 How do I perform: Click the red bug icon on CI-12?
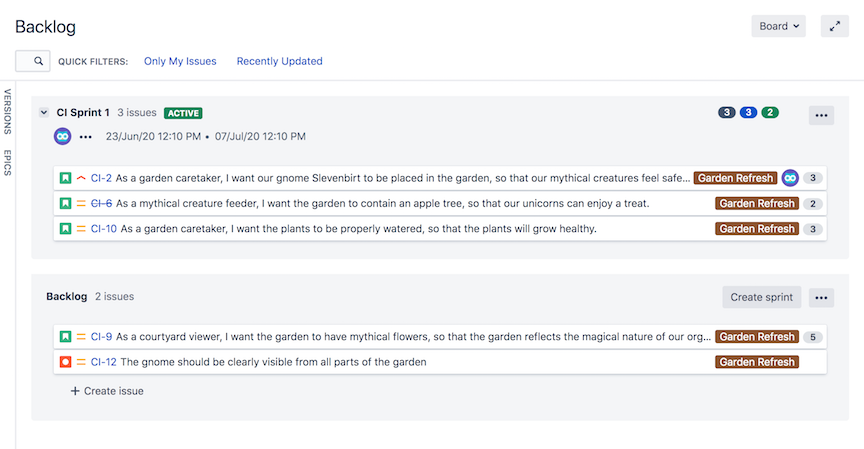(x=66, y=362)
